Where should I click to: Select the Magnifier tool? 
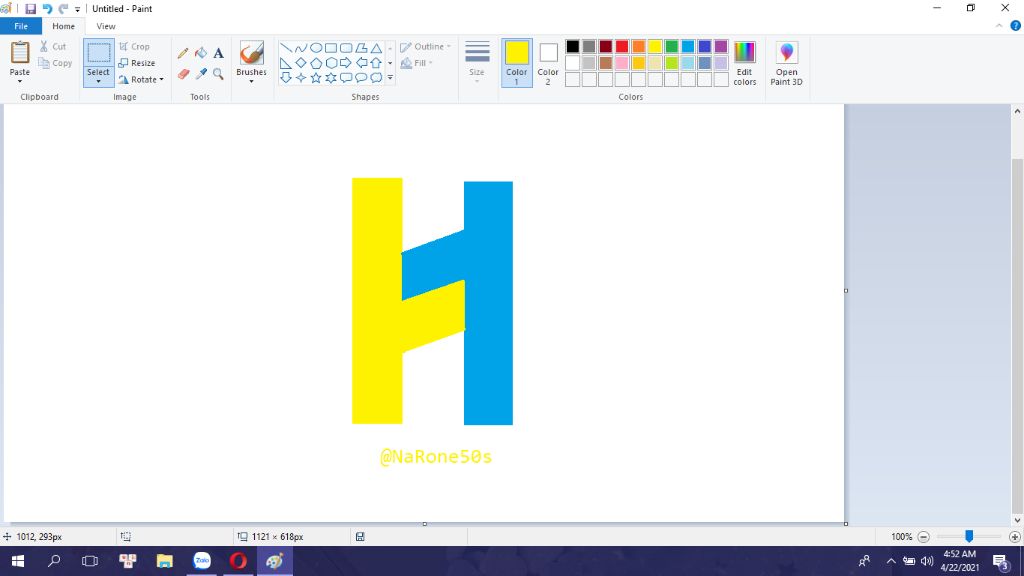(x=218, y=74)
